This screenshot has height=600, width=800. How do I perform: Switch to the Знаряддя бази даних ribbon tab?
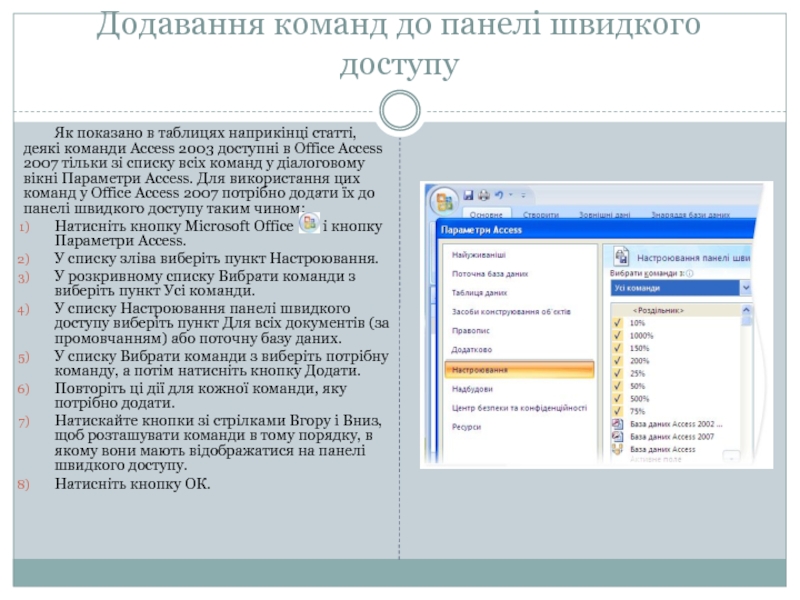(690, 215)
